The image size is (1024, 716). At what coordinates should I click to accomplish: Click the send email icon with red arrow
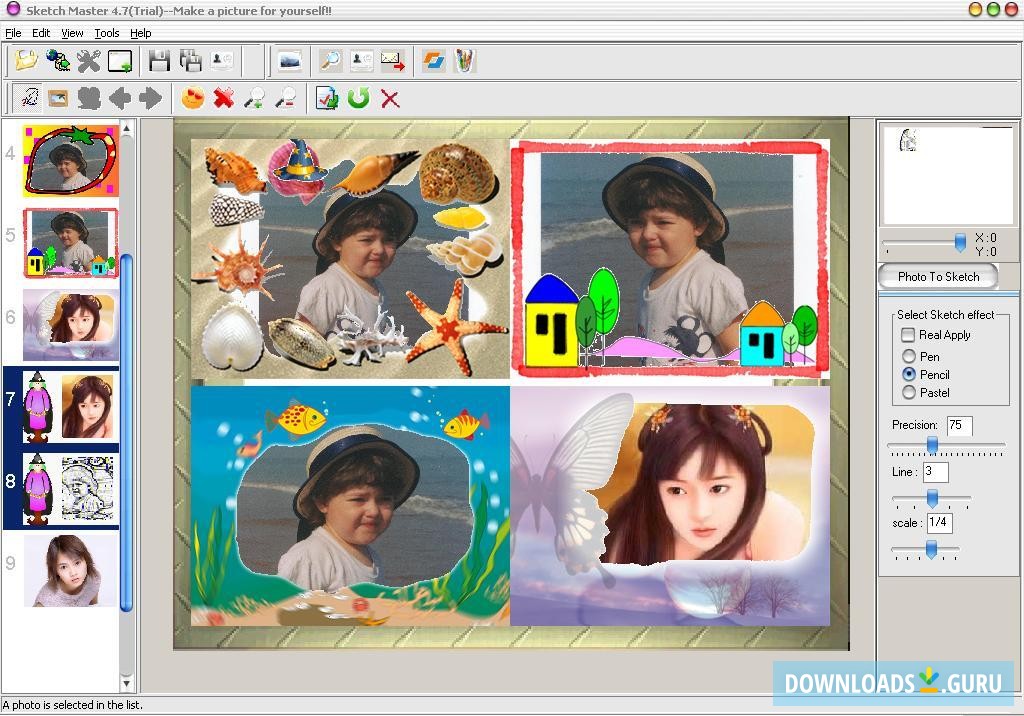click(391, 60)
